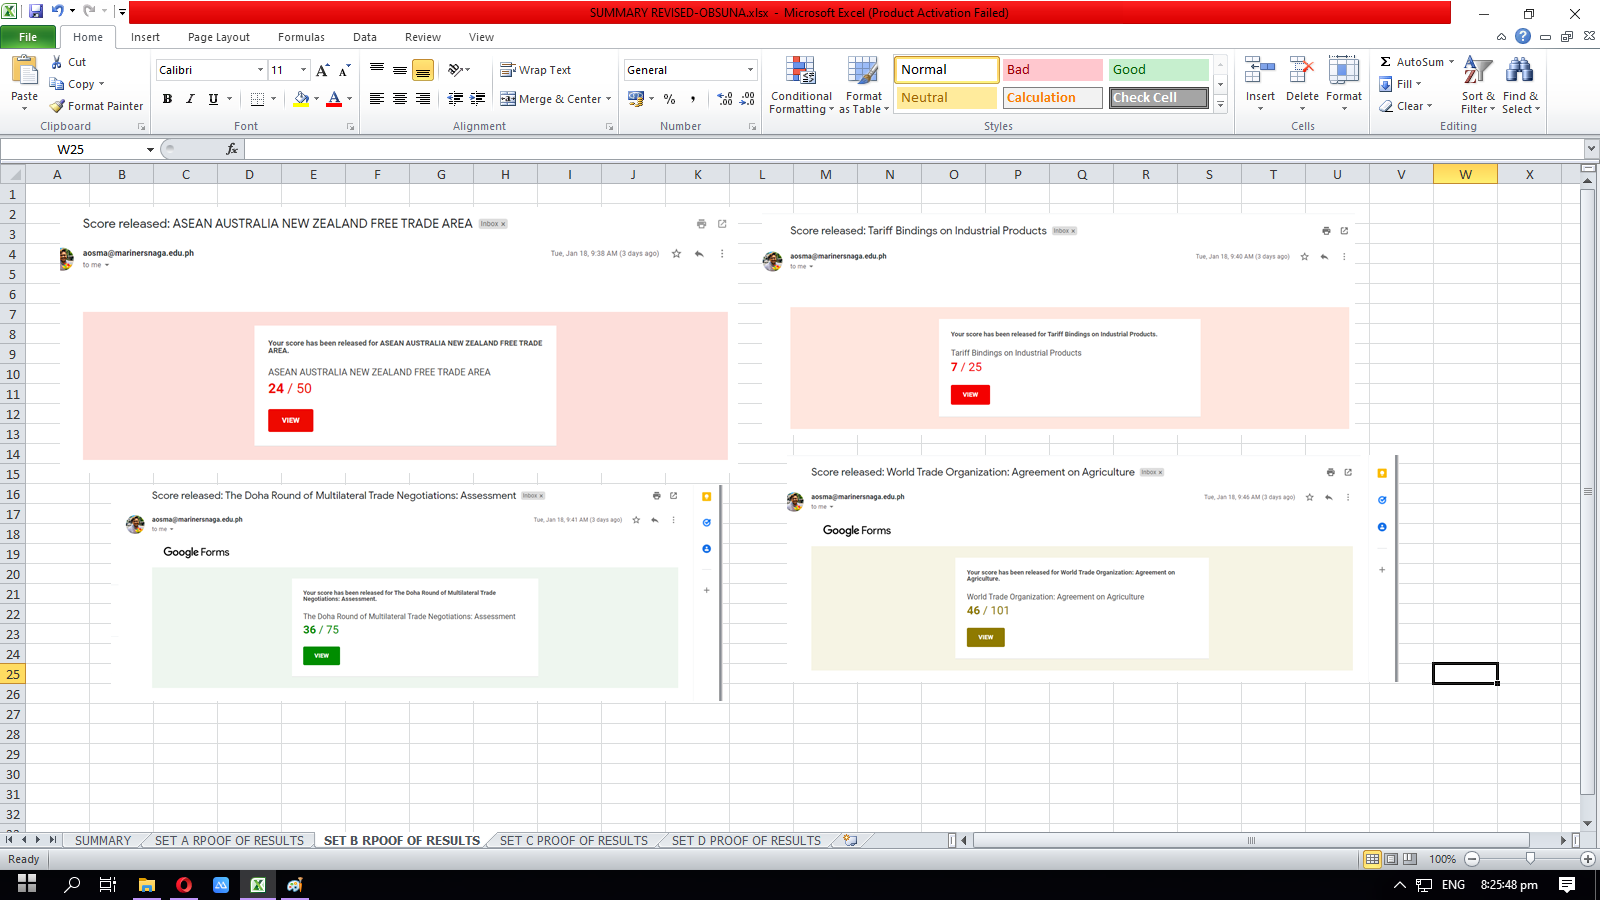Switch to Page Layout view in status bar
This screenshot has width=1600, height=900.
pos(1391,859)
